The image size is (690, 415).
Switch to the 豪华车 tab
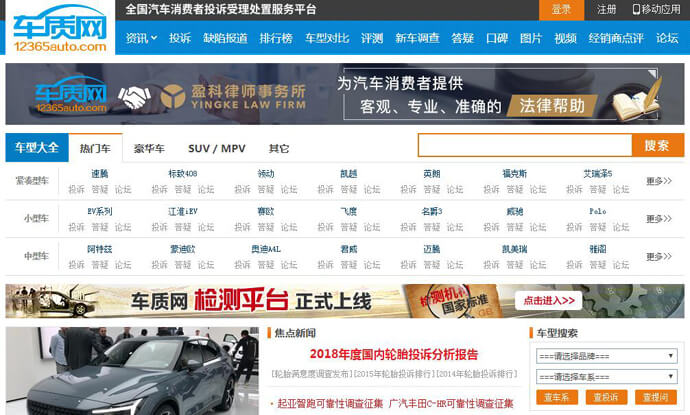(x=149, y=148)
